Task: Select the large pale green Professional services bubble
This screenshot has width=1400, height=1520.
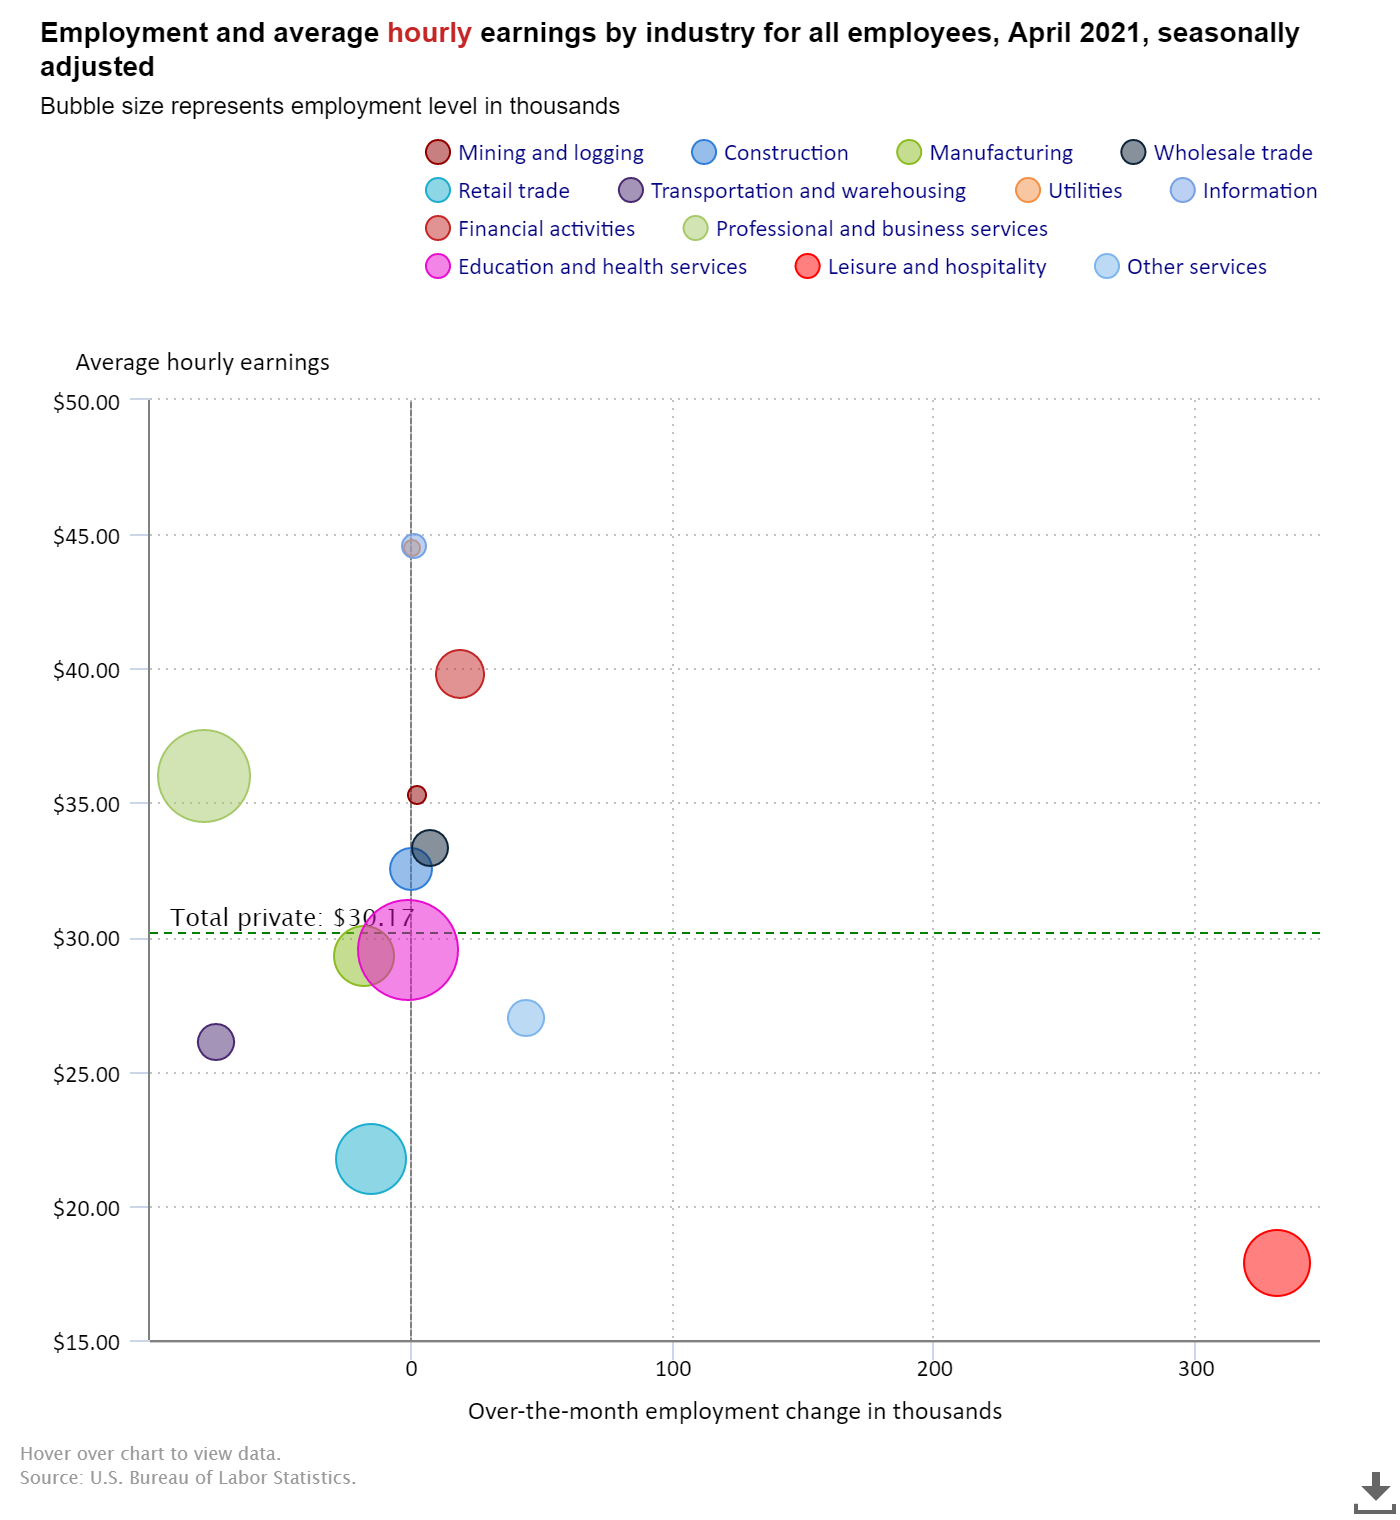Action: pos(204,776)
